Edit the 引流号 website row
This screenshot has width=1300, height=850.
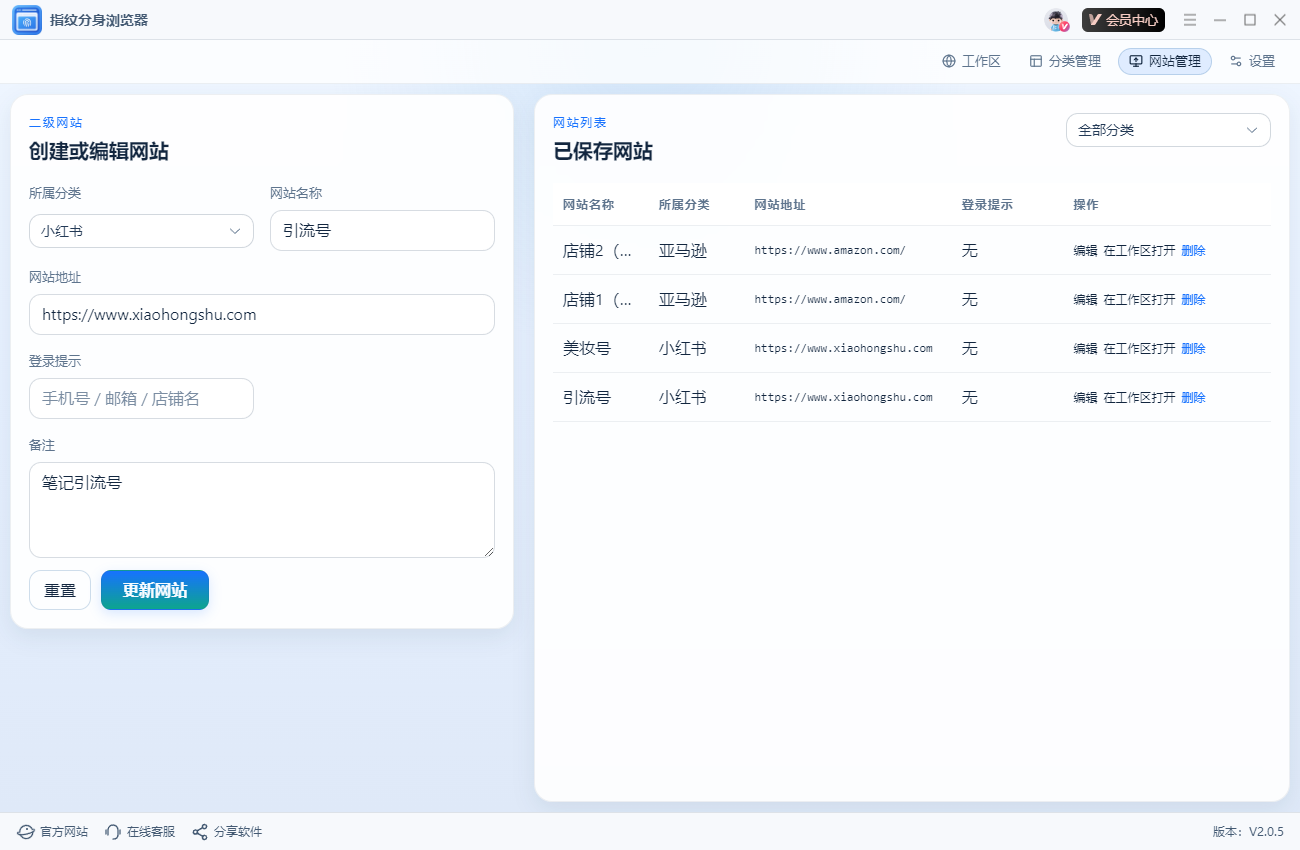(x=1085, y=398)
